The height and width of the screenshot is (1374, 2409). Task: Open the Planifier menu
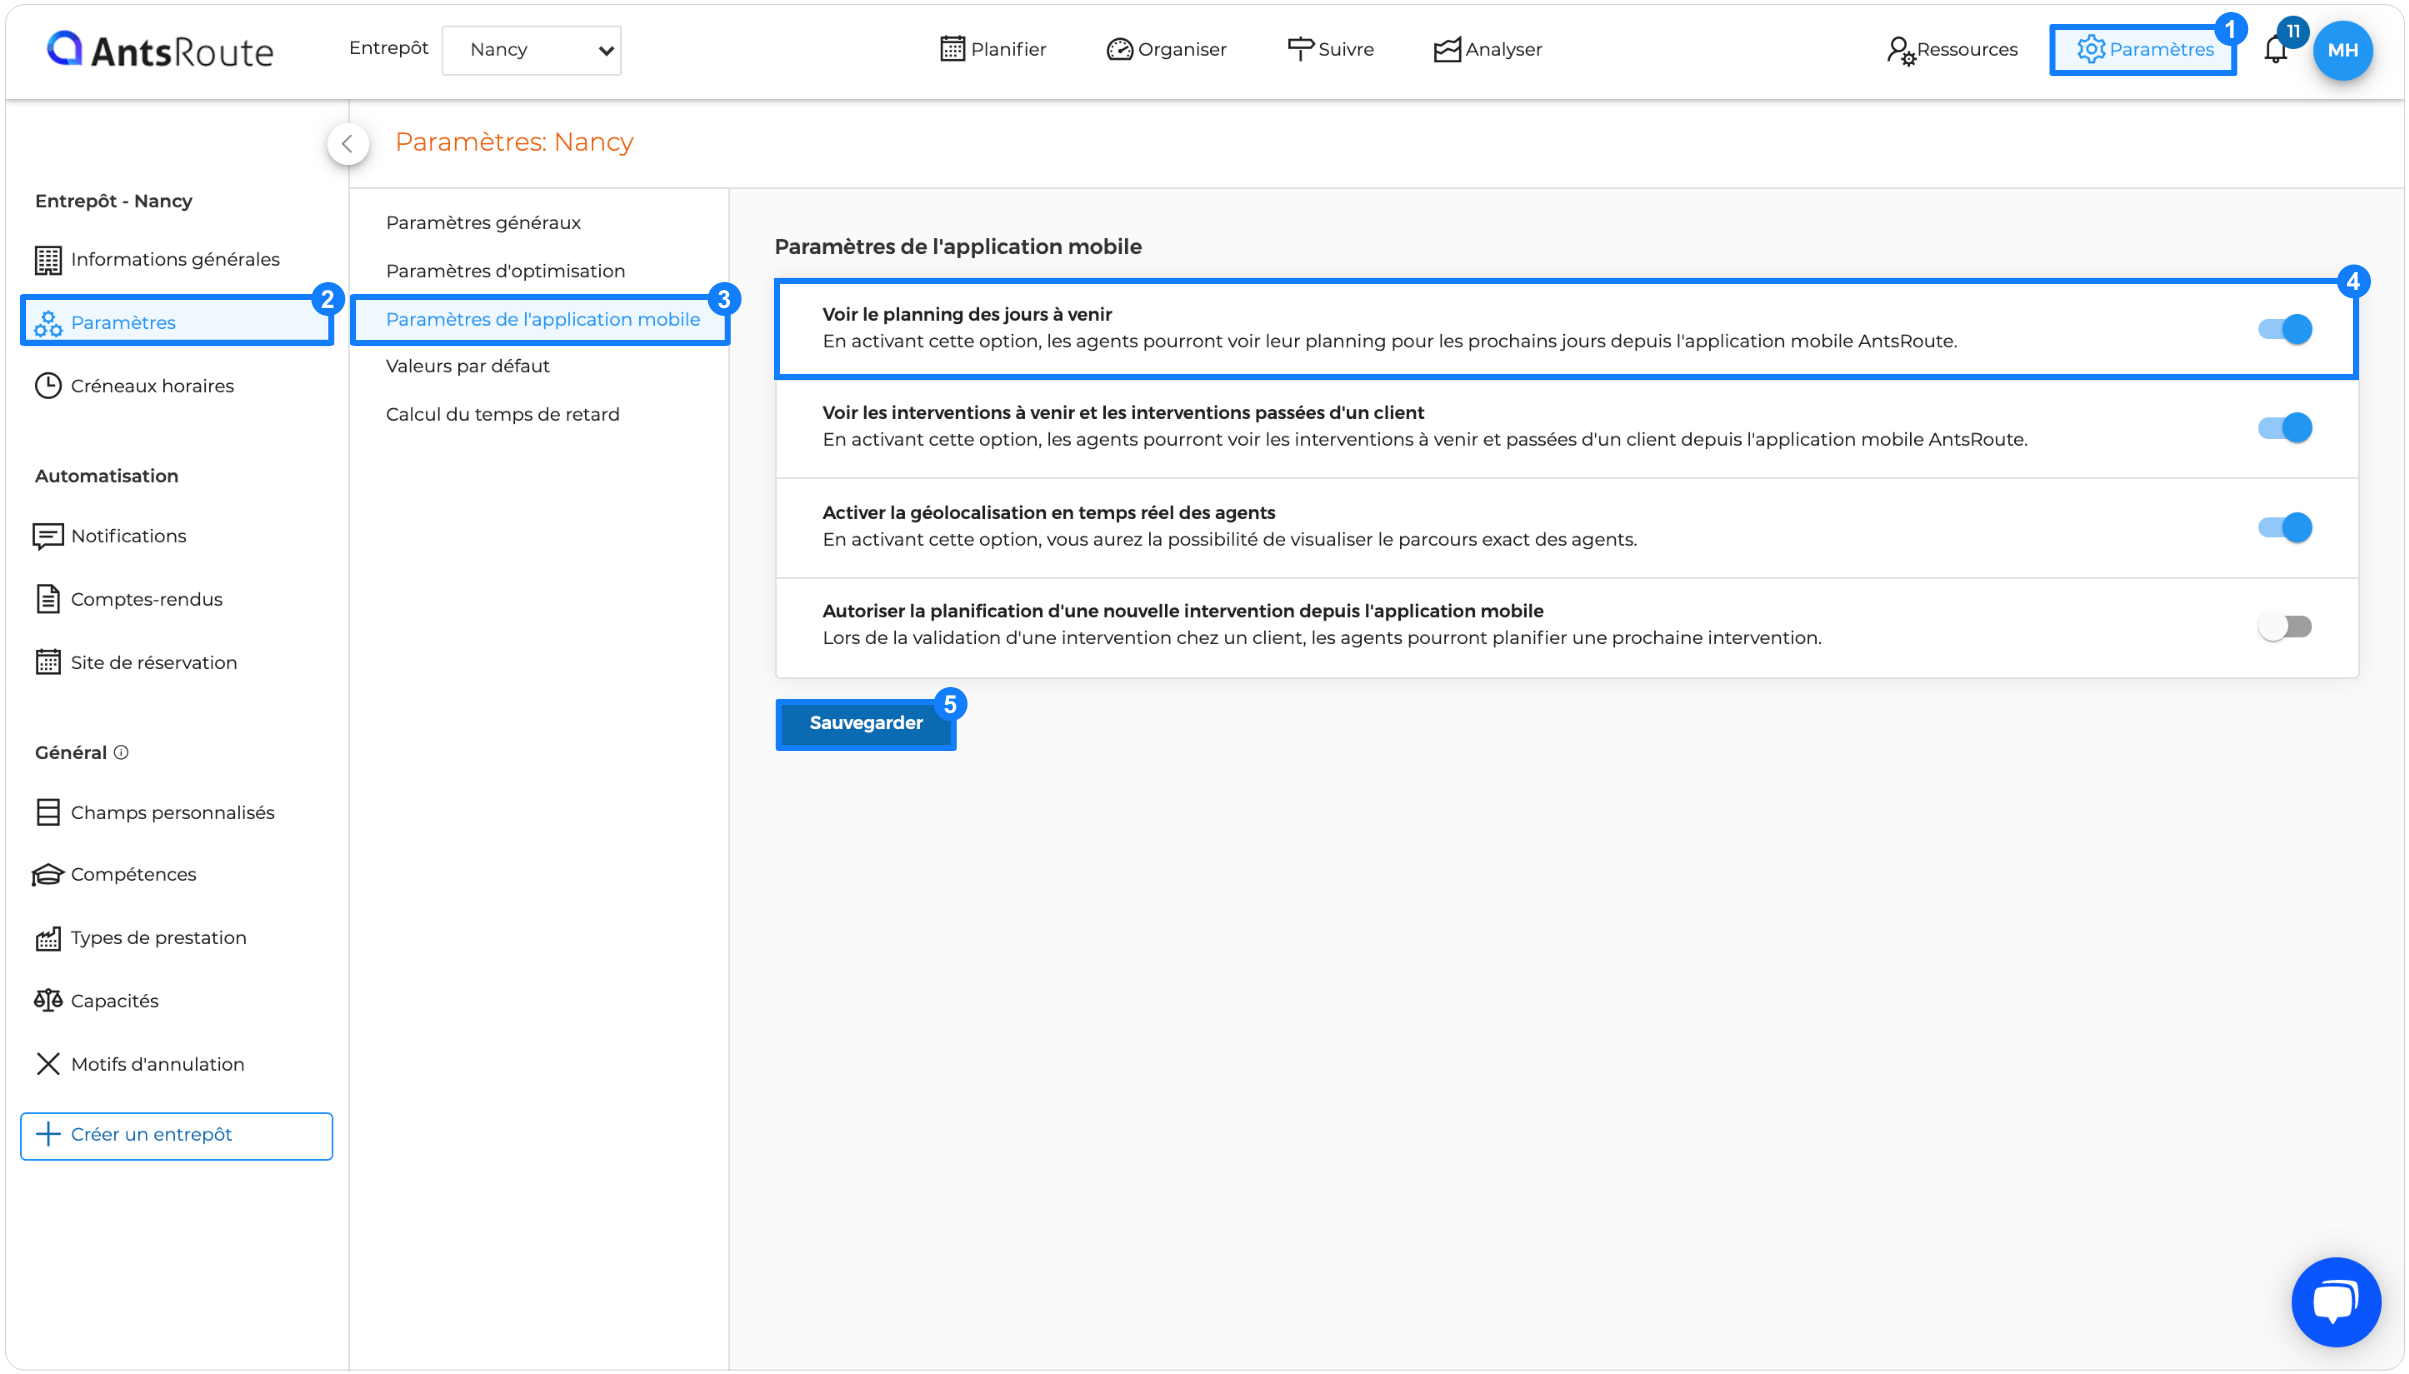click(x=993, y=49)
